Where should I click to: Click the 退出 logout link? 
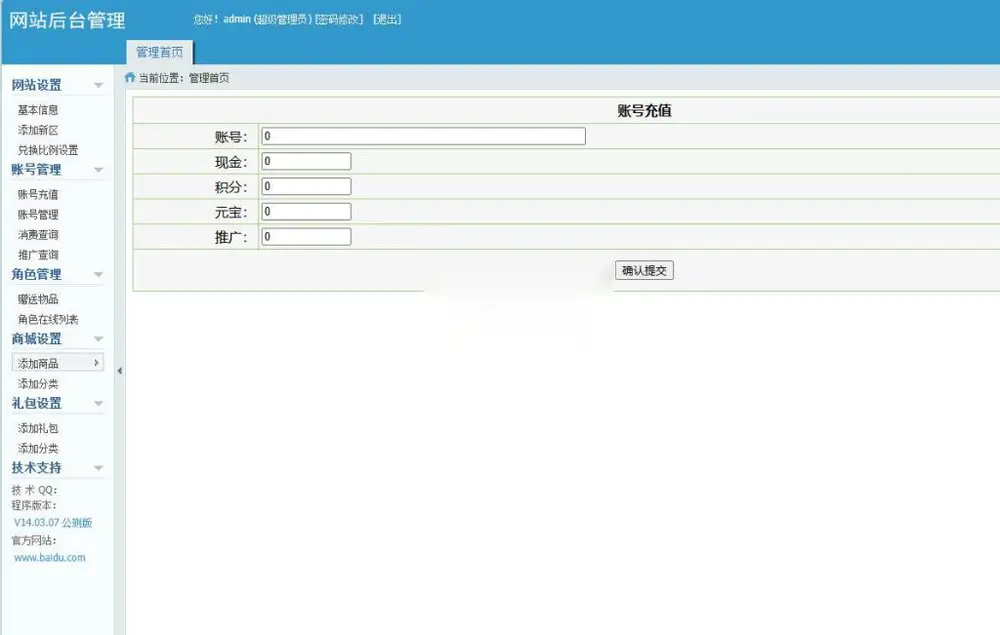pyautogui.click(x=386, y=20)
